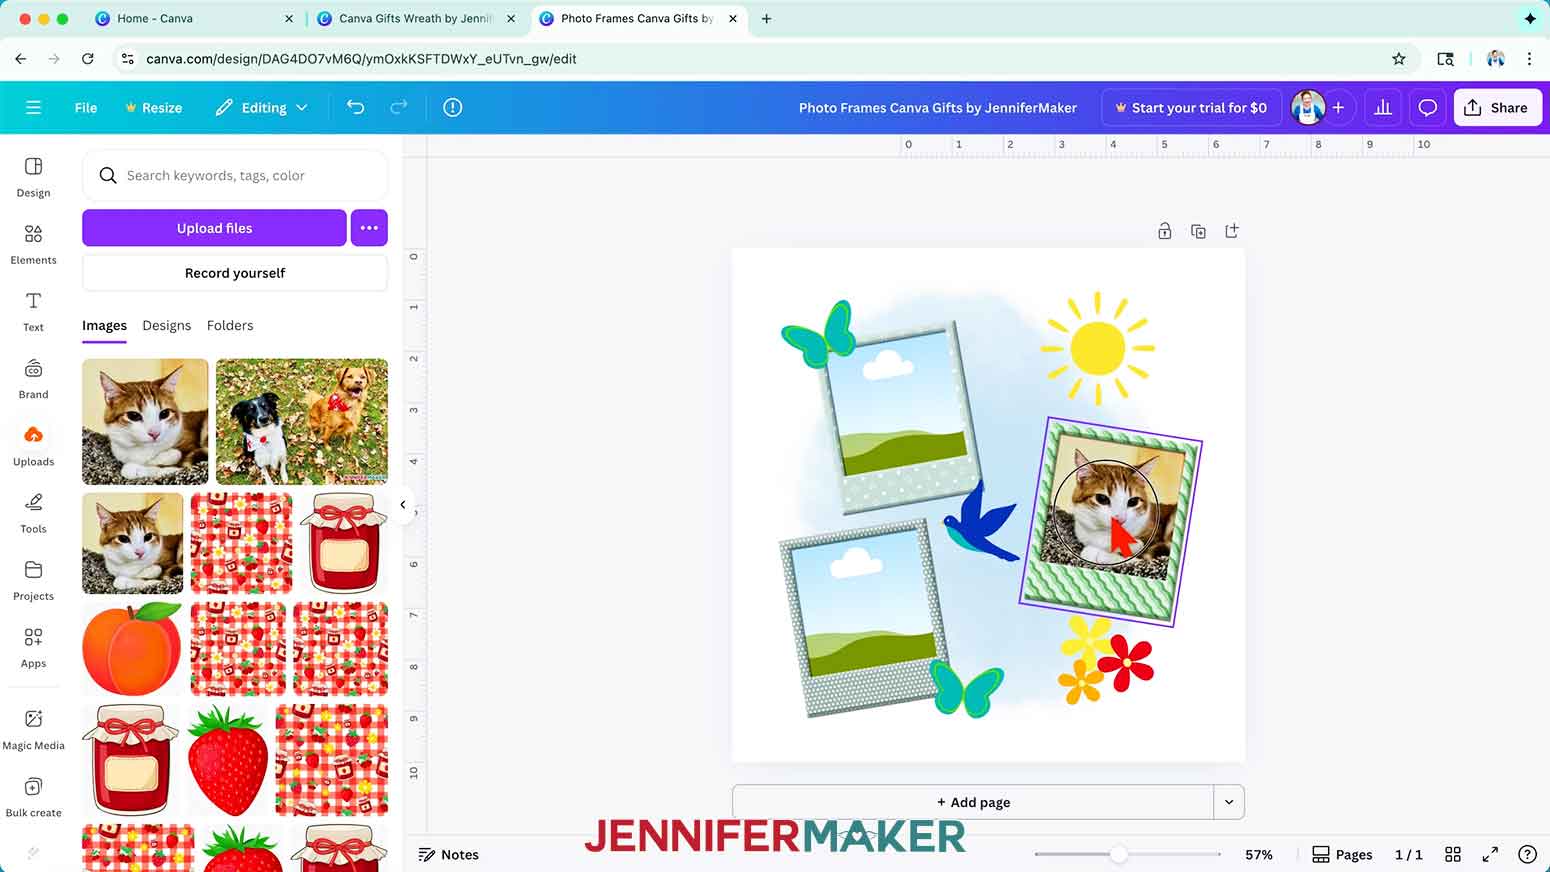Image resolution: width=1550 pixels, height=872 pixels.
Task: Click the 57% zoom level value
Action: [x=1258, y=854]
